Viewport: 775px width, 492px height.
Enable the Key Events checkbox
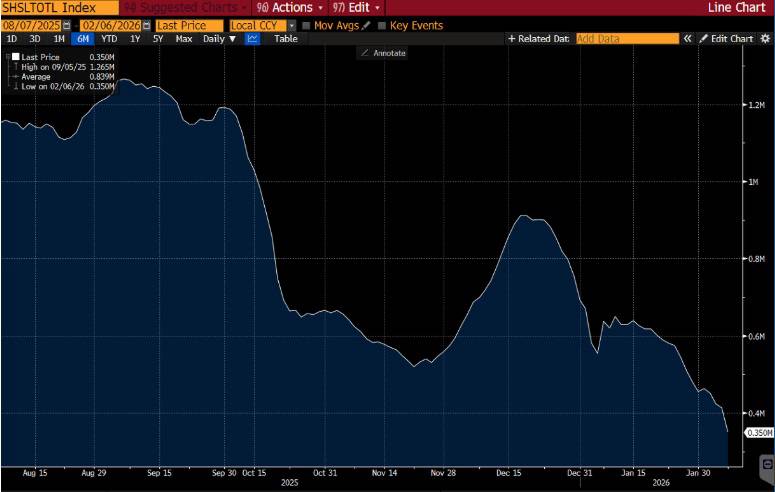click(382, 26)
